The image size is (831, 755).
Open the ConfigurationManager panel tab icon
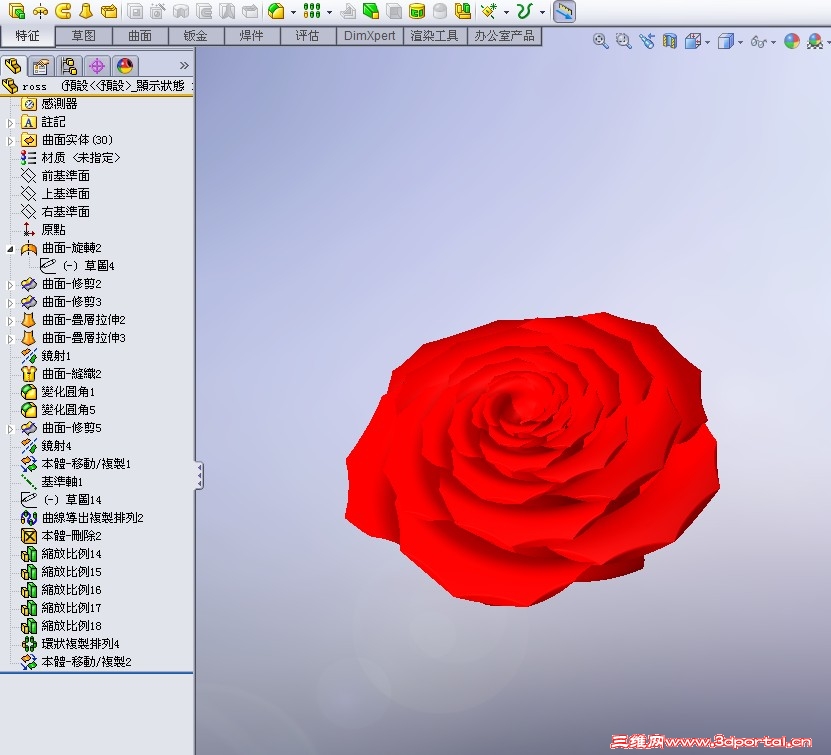click(x=68, y=65)
